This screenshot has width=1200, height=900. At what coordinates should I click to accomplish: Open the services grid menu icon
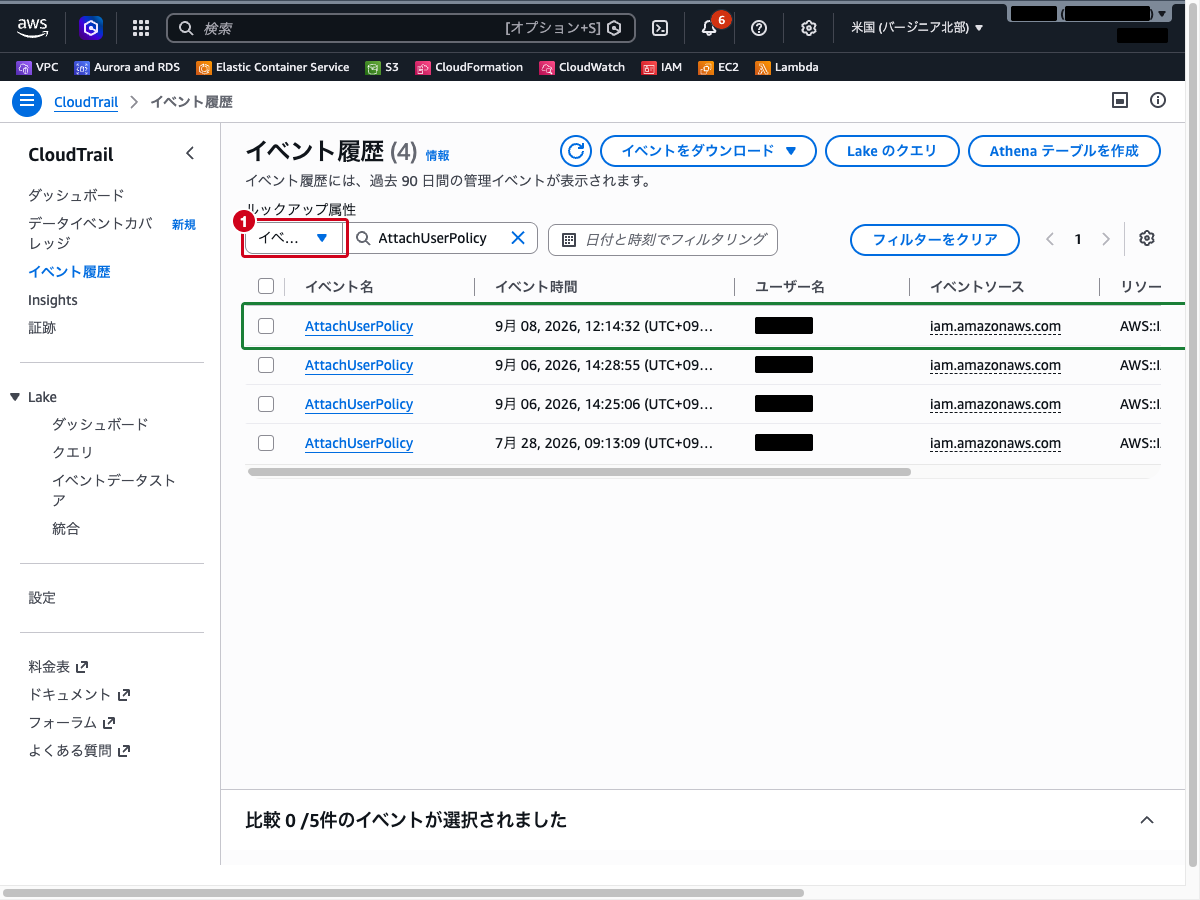[141, 28]
